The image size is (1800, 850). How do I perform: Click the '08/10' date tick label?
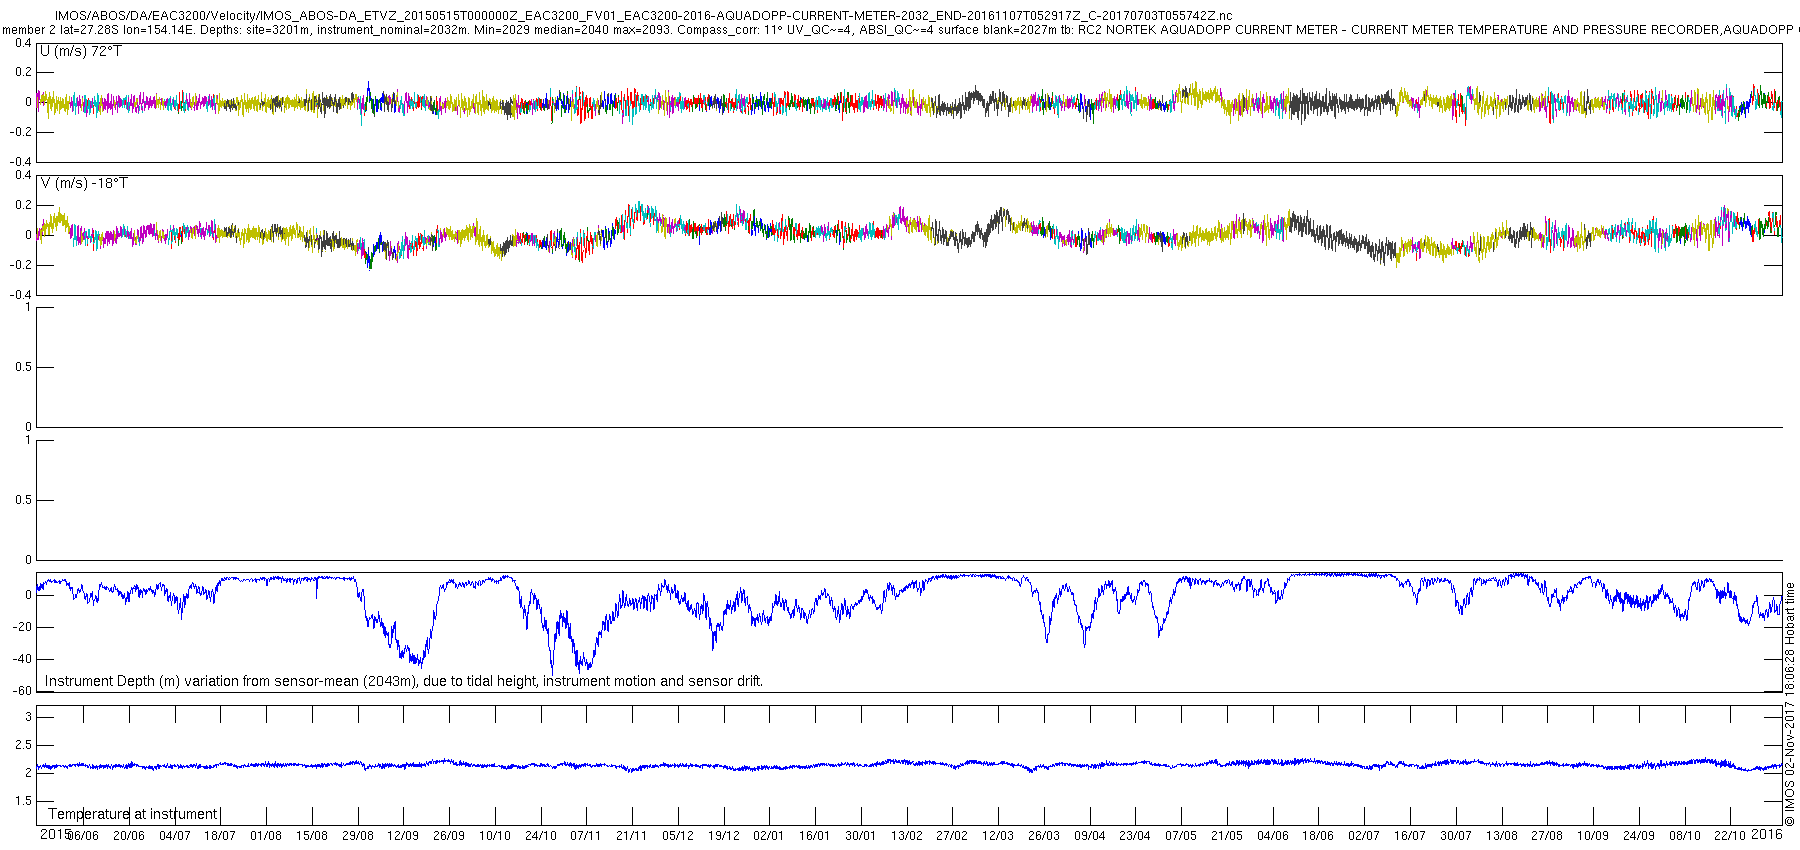1685,836
